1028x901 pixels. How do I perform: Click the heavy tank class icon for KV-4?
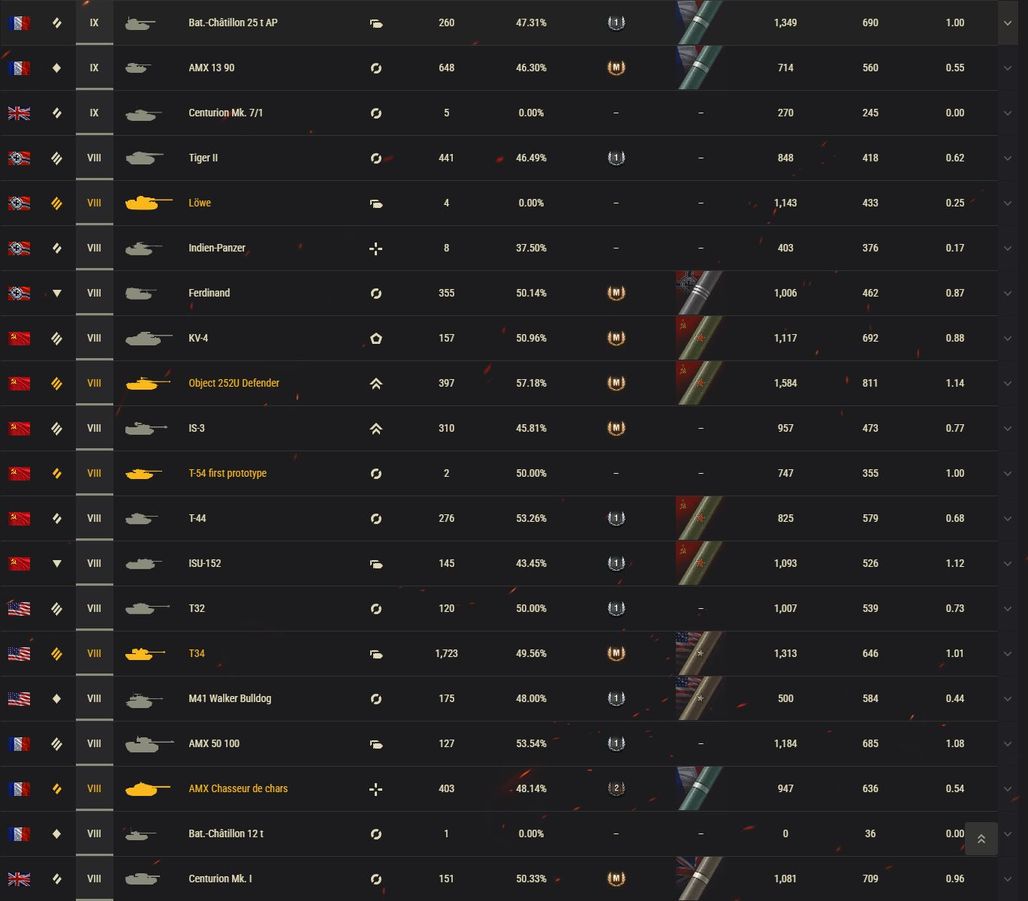(376, 338)
